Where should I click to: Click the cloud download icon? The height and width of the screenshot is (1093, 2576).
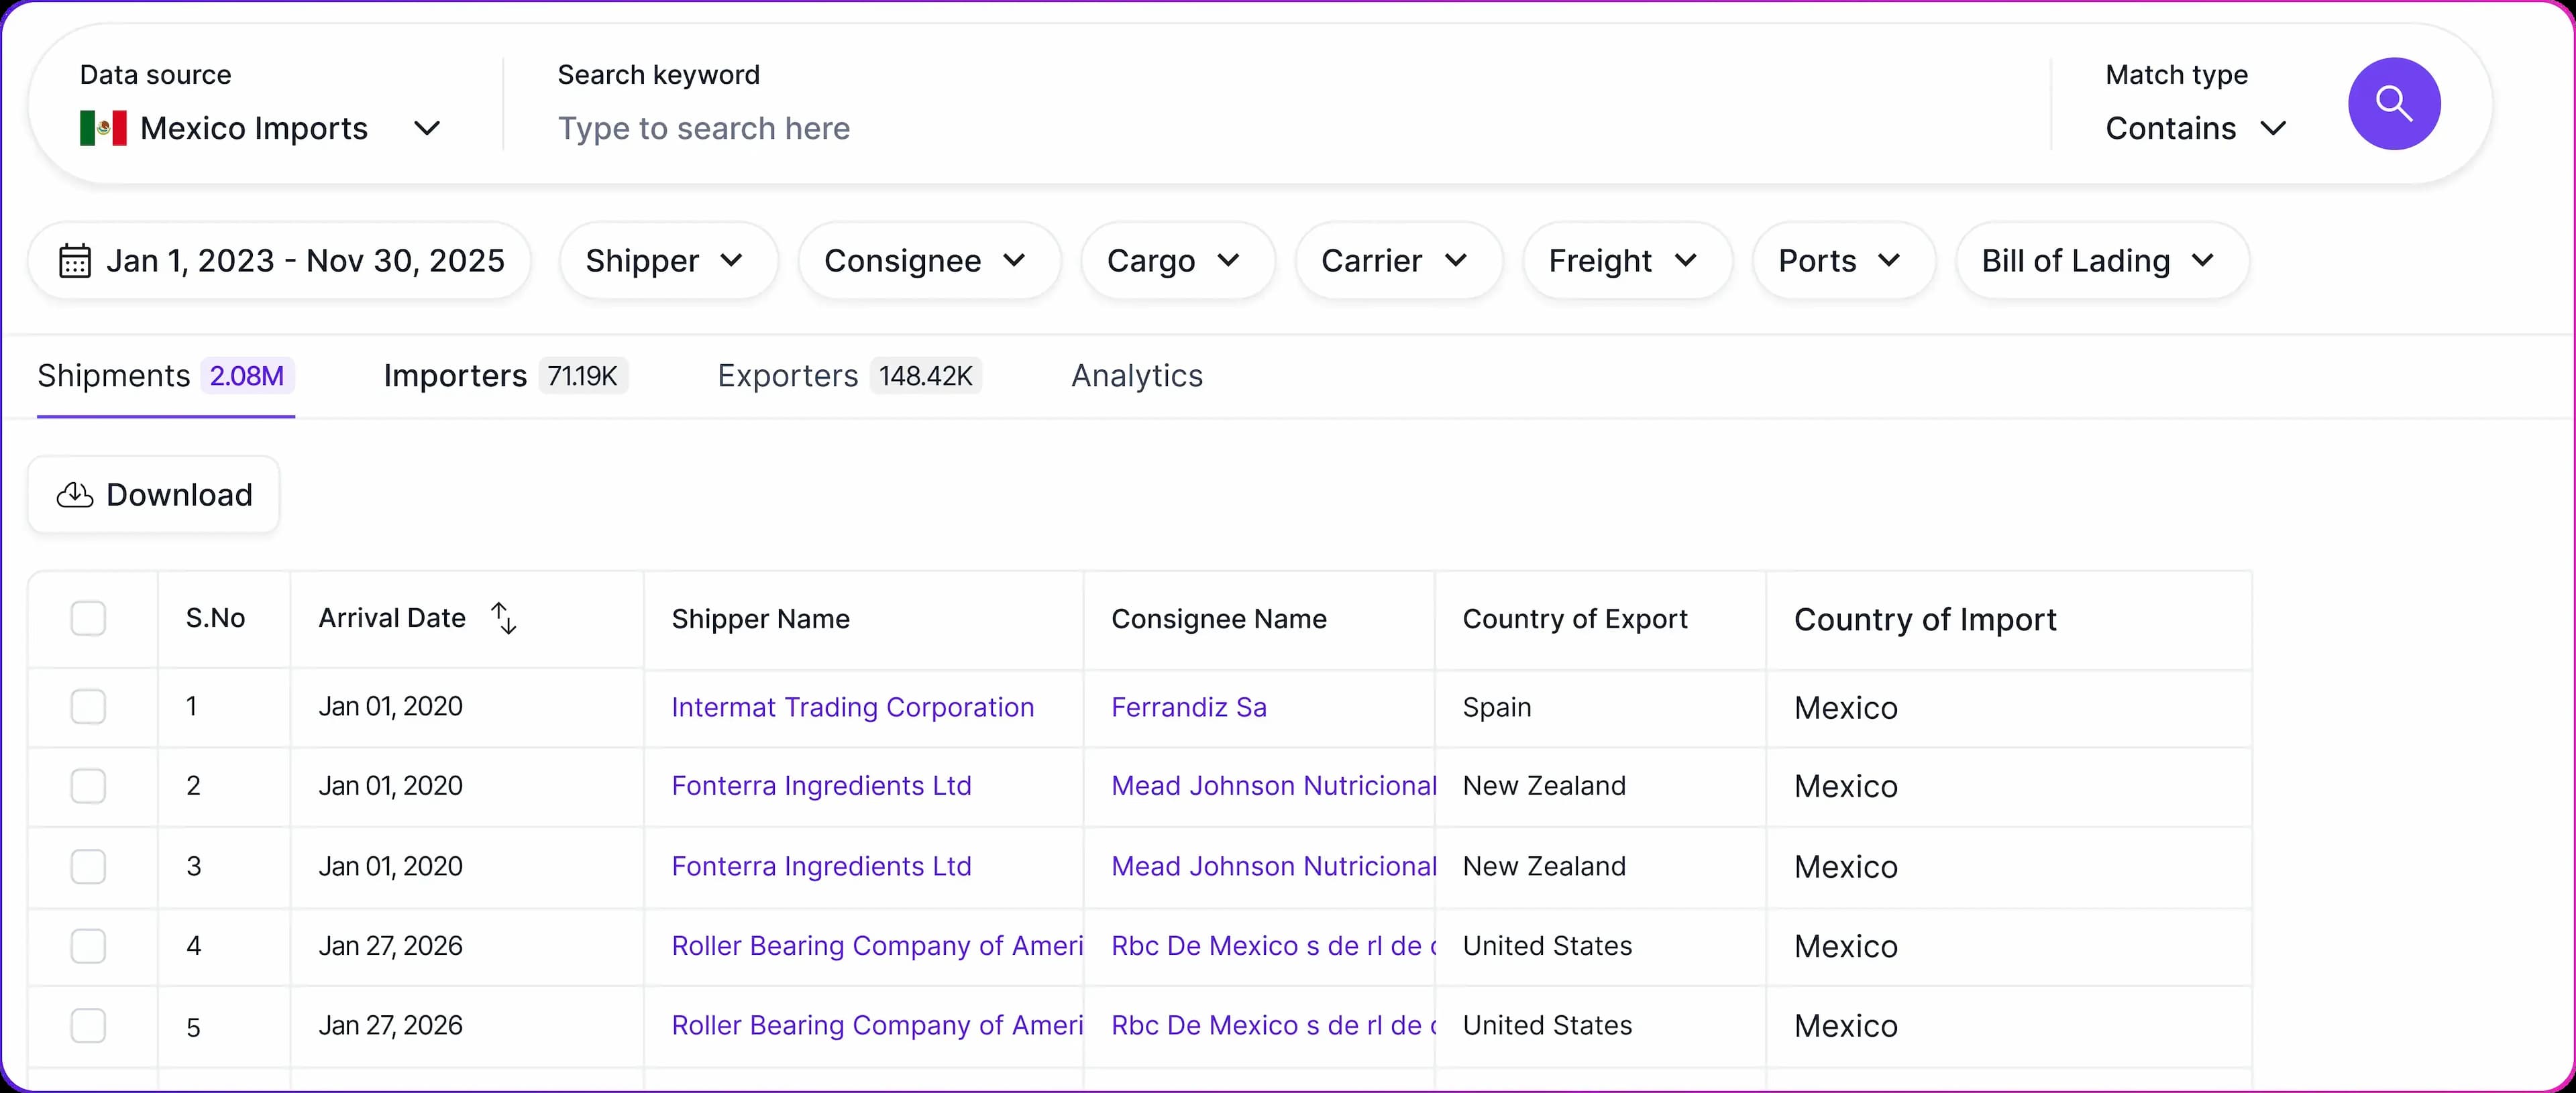pos(75,495)
